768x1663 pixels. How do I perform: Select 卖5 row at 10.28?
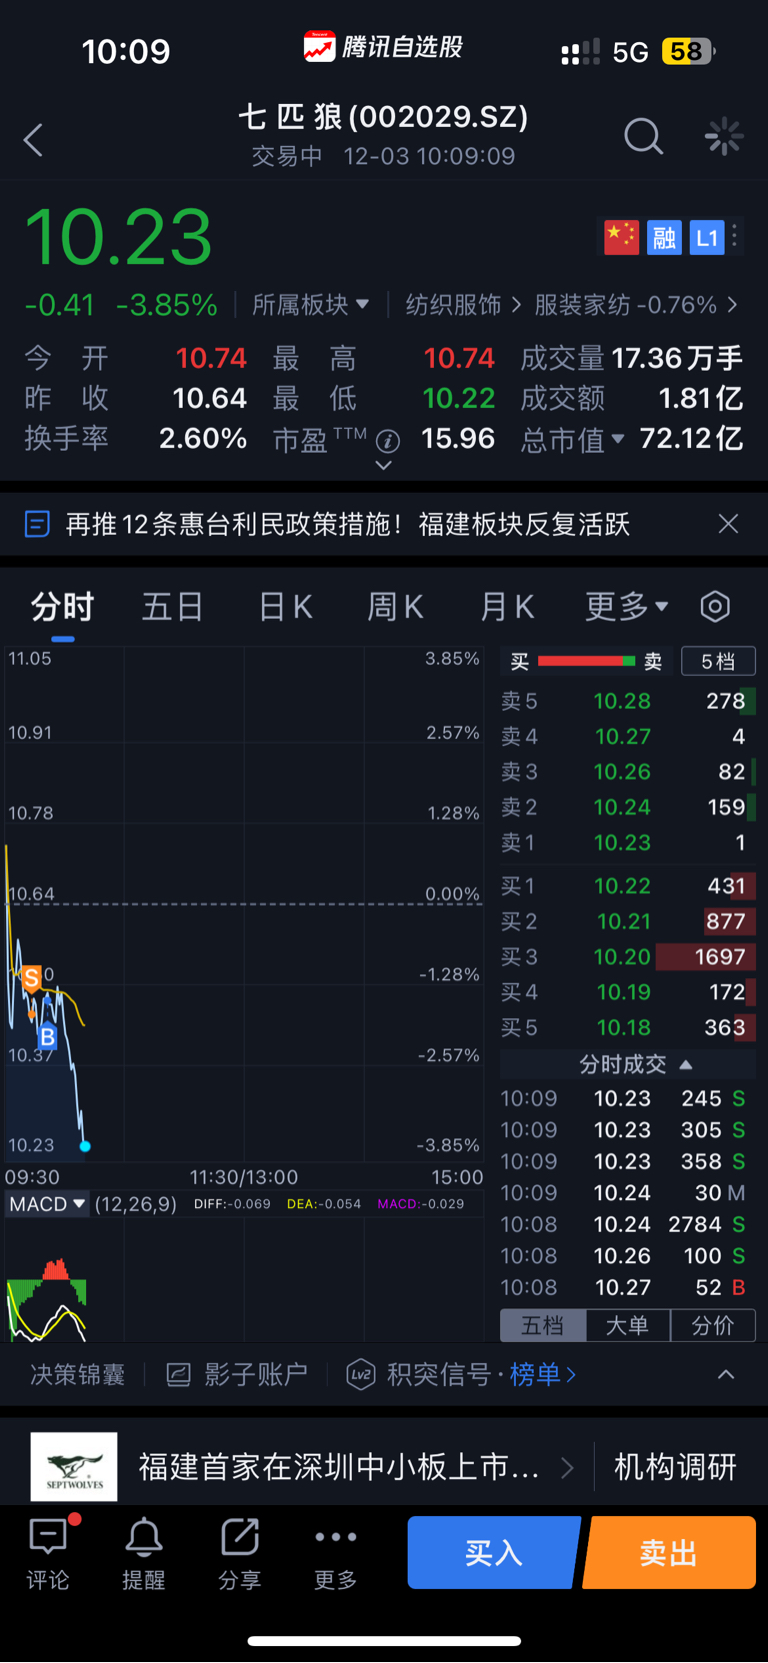[x=628, y=701]
